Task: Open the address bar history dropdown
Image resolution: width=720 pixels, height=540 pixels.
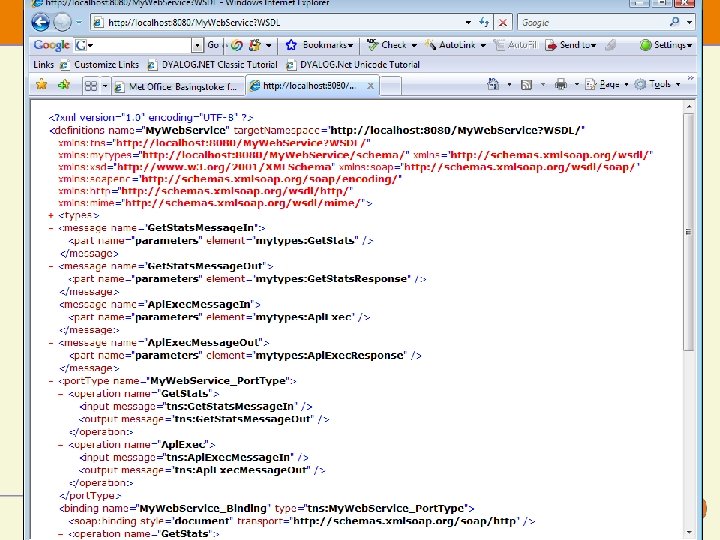Action: (x=468, y=22)
